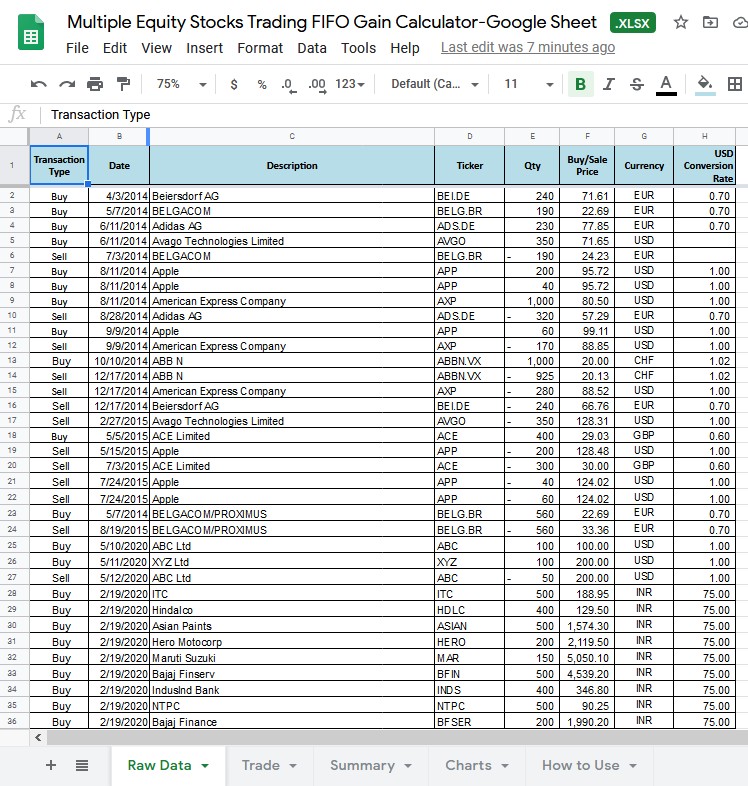This screenshot has height=786, width=748.
Task: Toggle strikethrough formatting
Action: 637,84
